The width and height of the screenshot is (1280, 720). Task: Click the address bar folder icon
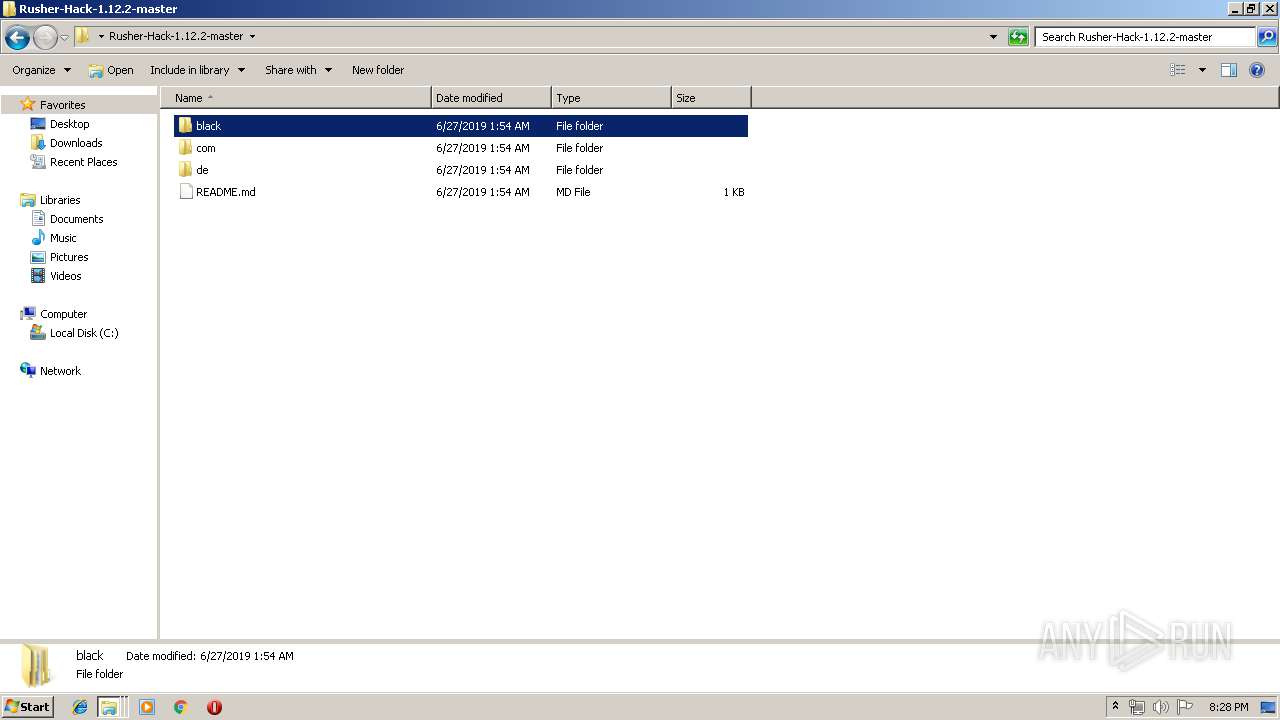[83, 36]
